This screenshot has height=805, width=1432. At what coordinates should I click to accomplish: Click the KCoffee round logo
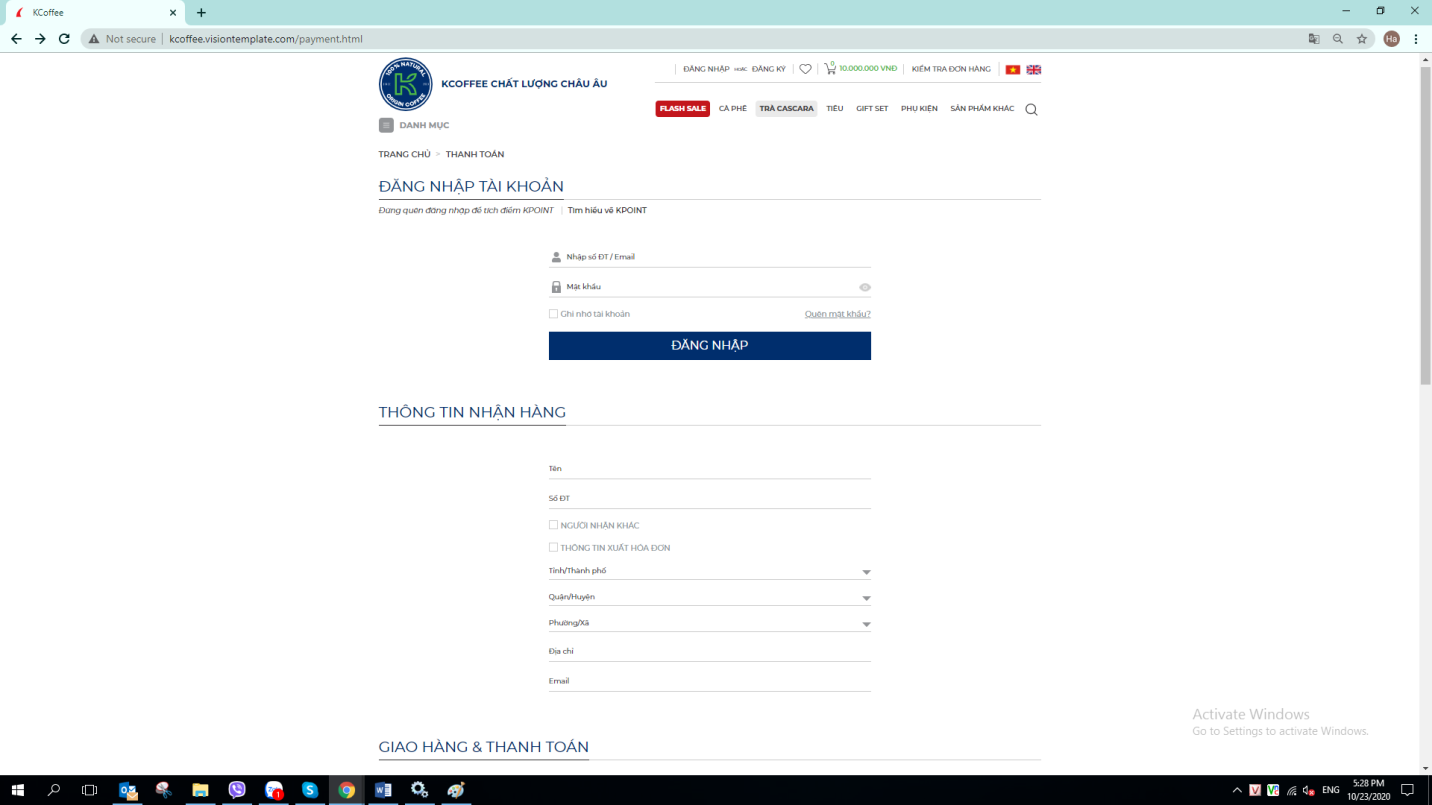pyautogui.click(x=405, y=84)
